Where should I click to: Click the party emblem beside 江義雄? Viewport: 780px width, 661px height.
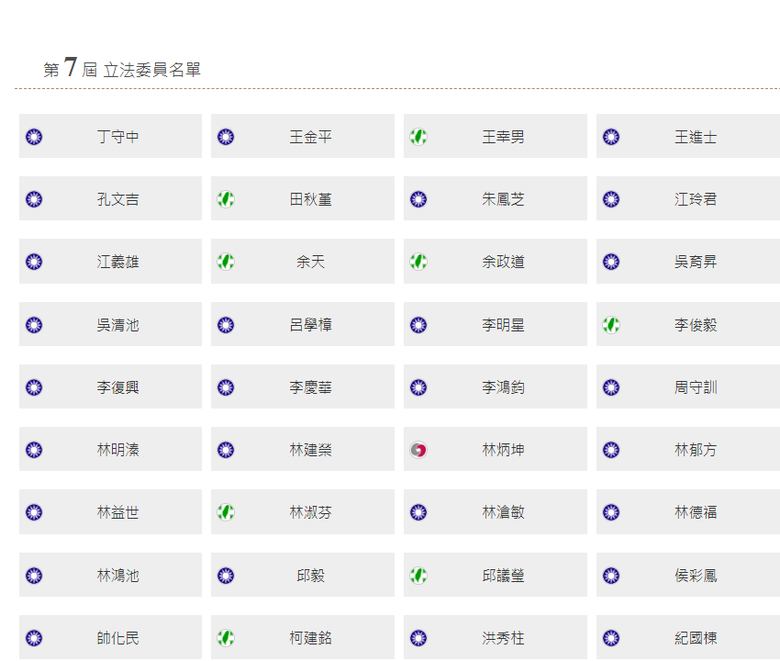click(34, 262)
